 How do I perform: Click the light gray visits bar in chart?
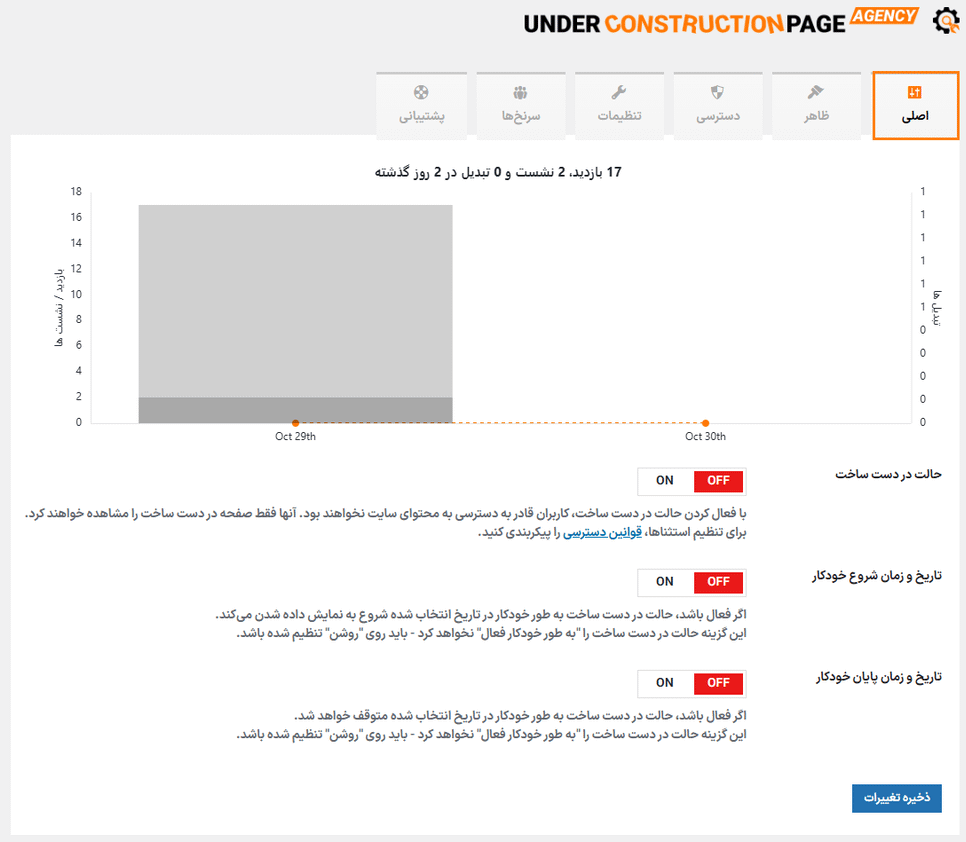(x=295, y=300)
